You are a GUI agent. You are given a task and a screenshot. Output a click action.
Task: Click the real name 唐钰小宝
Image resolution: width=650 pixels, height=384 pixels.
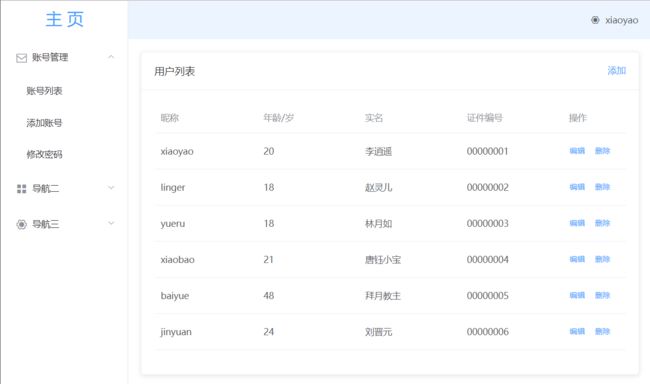(383, 260)
